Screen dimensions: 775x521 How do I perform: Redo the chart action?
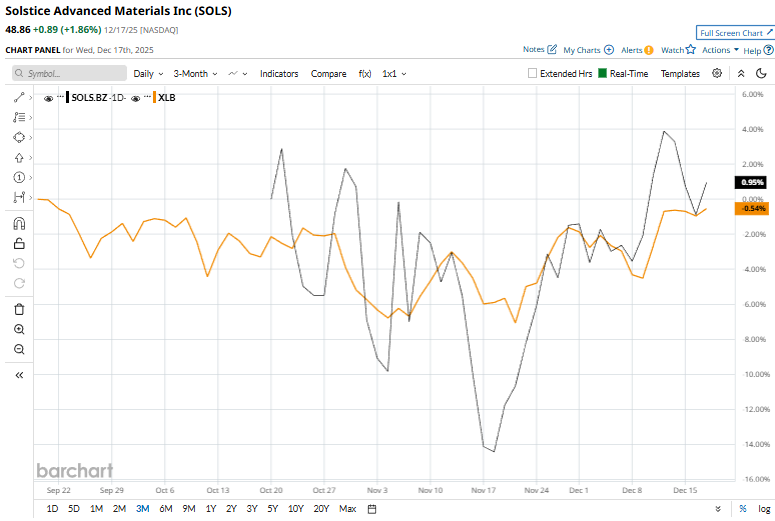19,283
